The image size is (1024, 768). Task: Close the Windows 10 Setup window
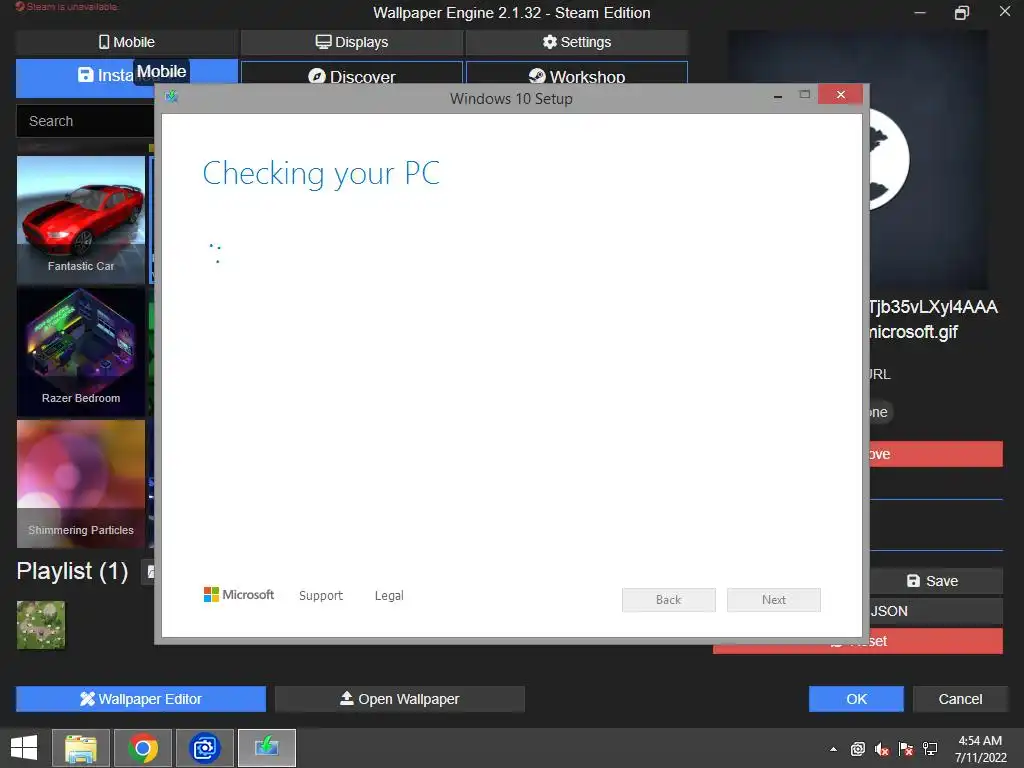tap(840, 95)
